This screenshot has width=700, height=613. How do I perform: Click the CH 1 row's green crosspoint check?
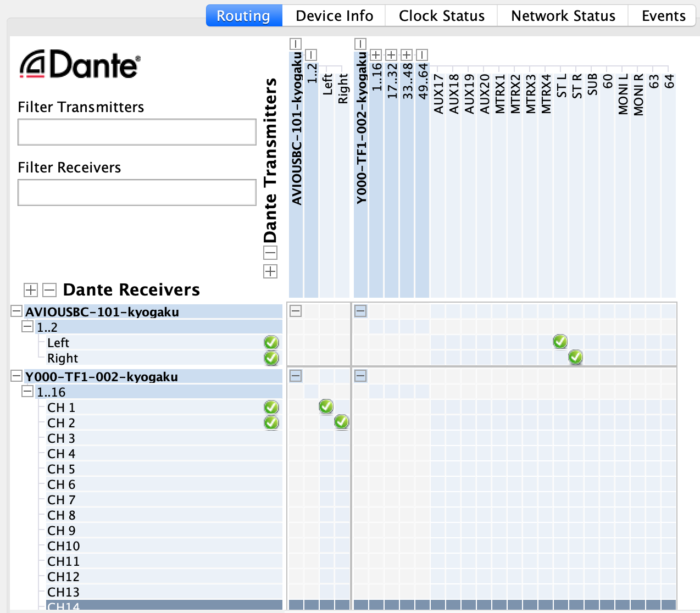click(326, 406)
